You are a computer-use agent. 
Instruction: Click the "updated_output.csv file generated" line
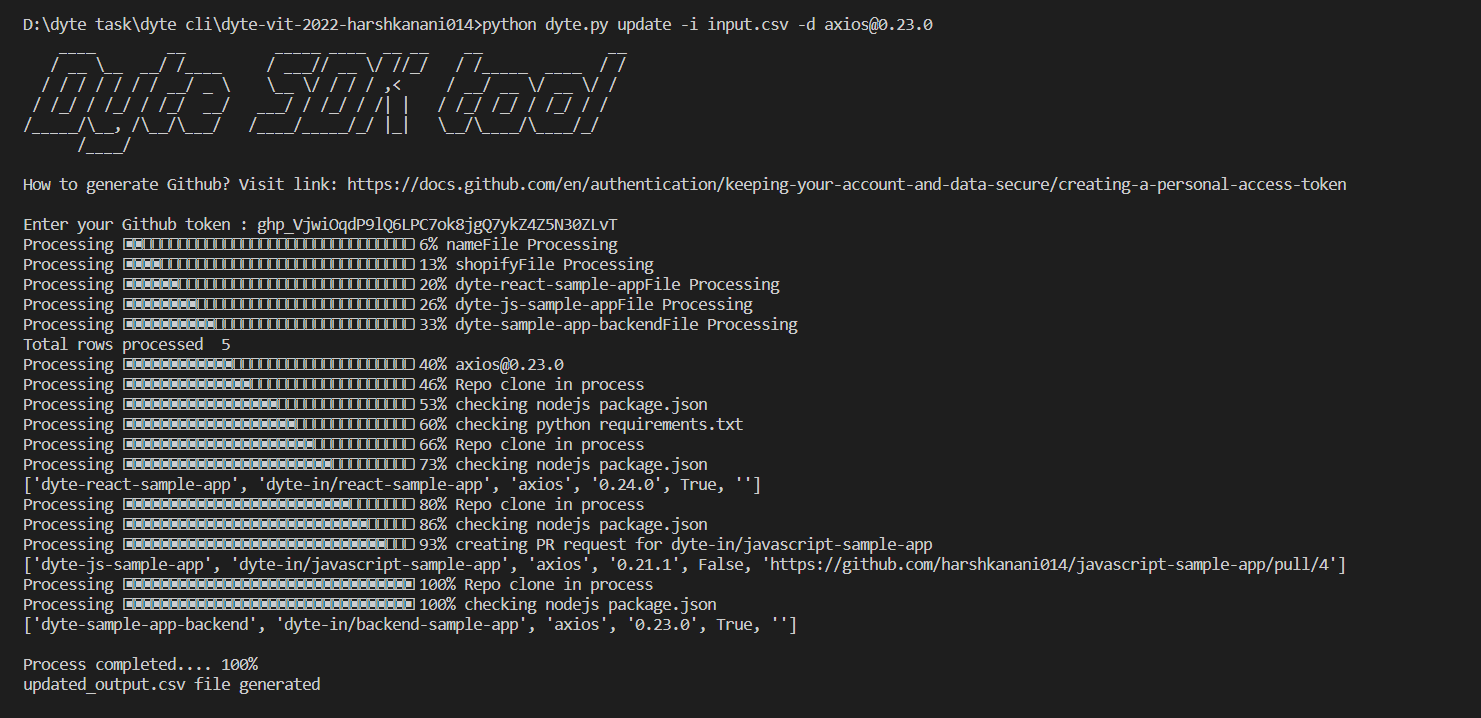(x=171, y=684)
